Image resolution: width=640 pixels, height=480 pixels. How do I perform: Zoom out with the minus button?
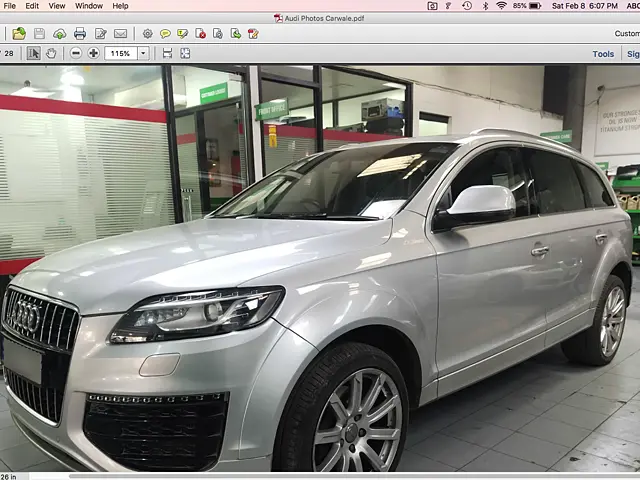pyautogui.click(x=76, y=53)
